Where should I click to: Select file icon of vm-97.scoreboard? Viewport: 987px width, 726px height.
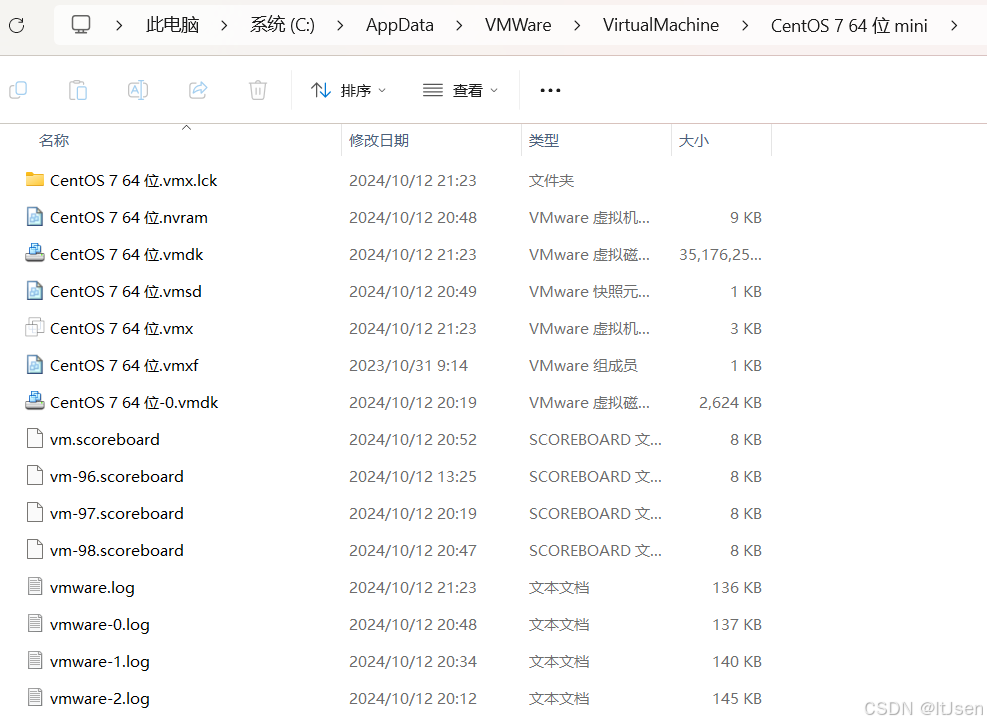[x=35, y=513]
